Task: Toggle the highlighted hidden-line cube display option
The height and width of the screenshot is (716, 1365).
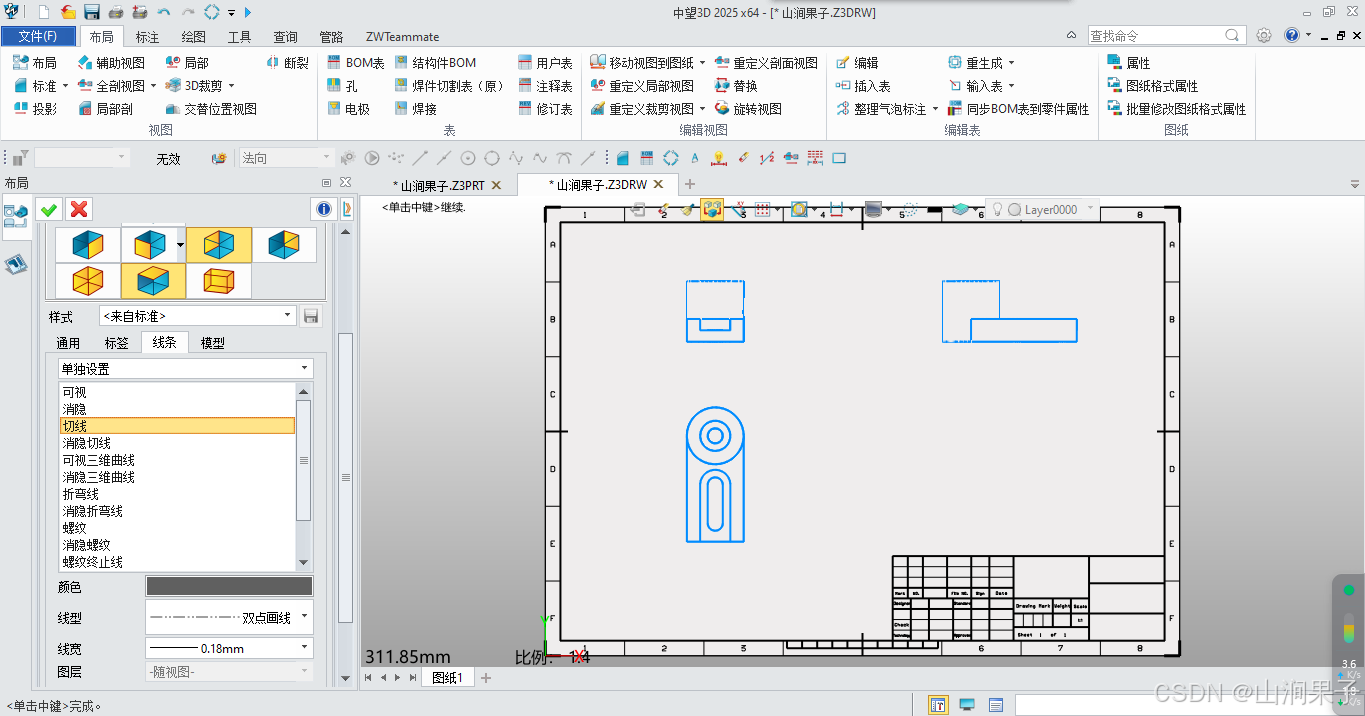Action: [219, 245]
